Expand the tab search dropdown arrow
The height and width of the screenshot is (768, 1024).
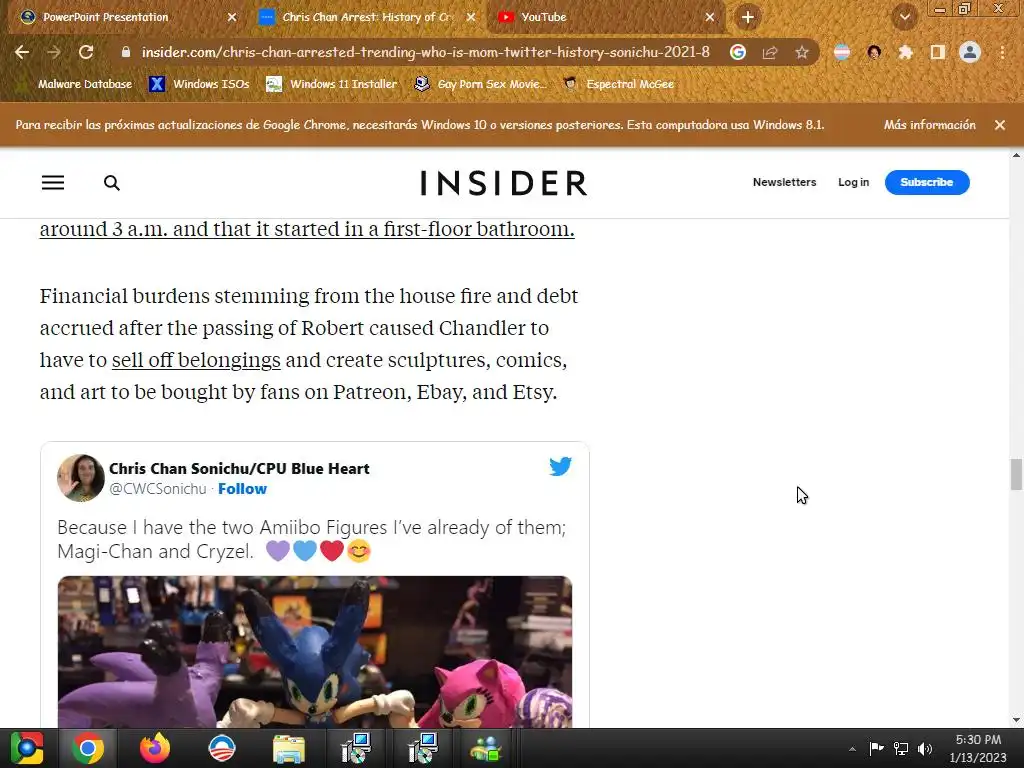pos(904,17)
